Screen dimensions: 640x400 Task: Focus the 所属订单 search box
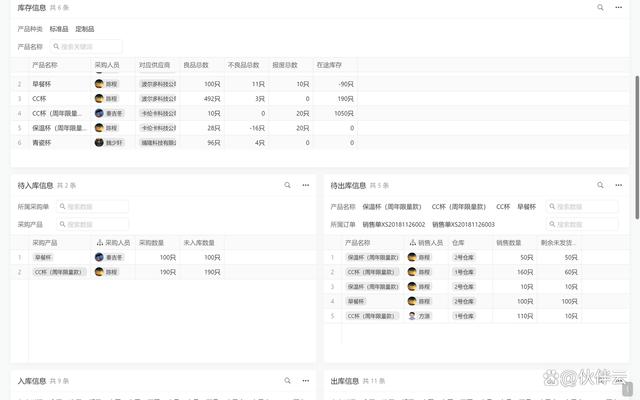[582, 224]
